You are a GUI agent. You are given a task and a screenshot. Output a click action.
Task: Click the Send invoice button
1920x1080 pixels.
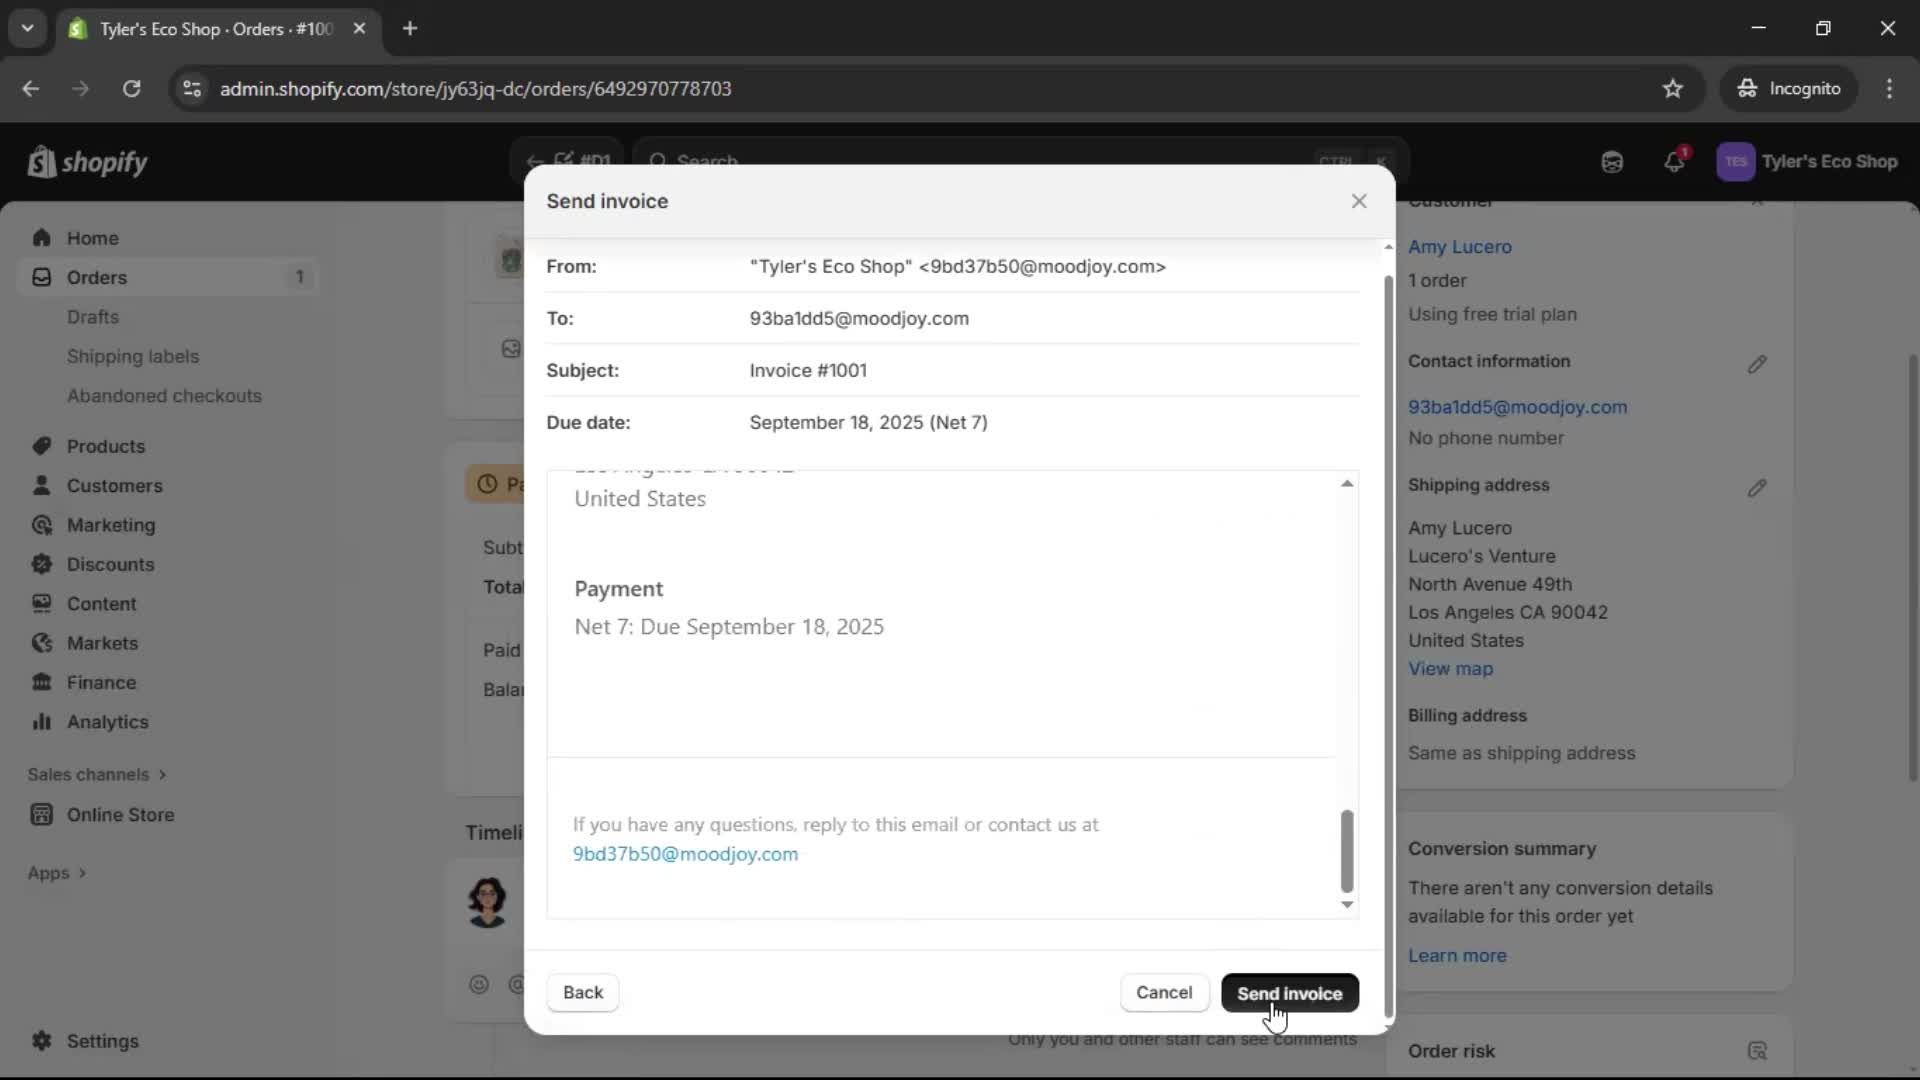(1289, 993)
